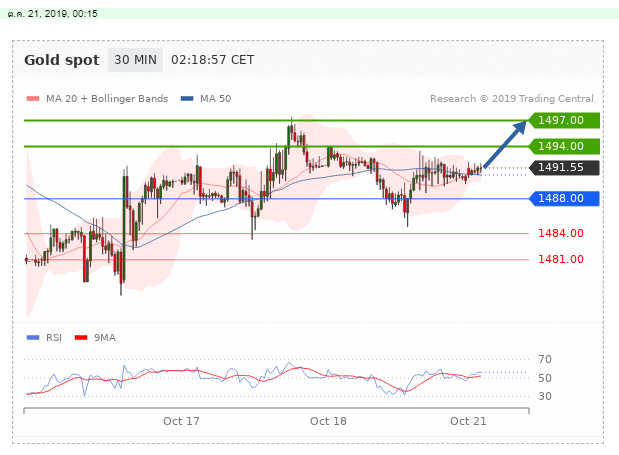
Task: Click the 1491.55 current price tag
Action: [564, 167]
